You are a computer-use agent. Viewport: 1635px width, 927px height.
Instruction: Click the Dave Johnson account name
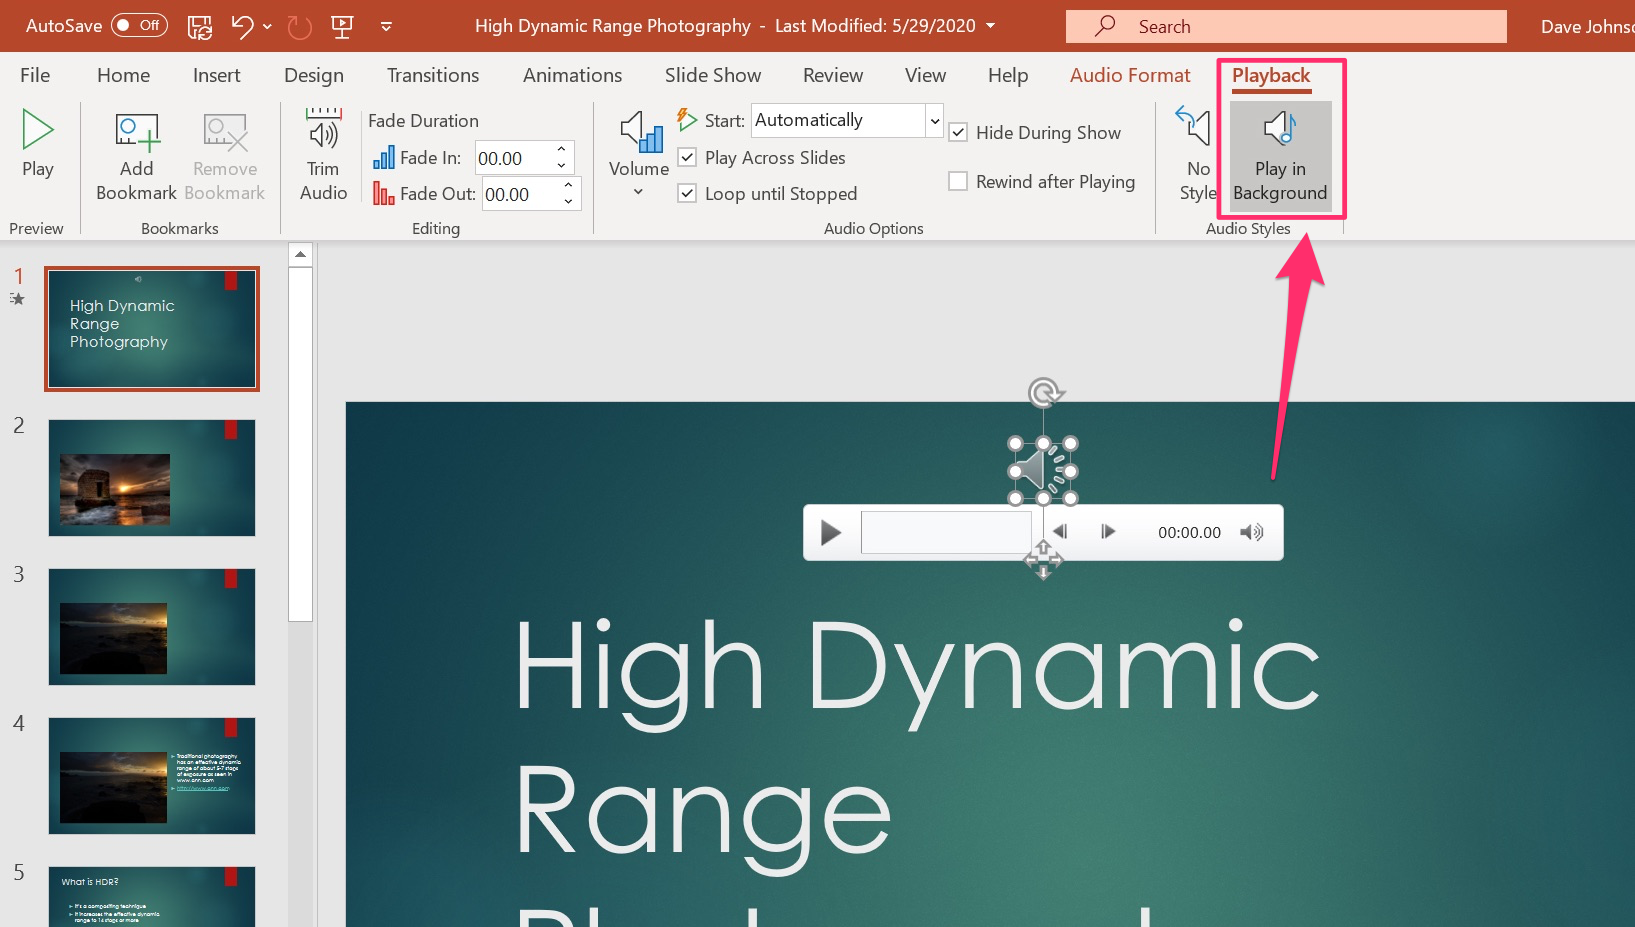tap(1587, 27)
